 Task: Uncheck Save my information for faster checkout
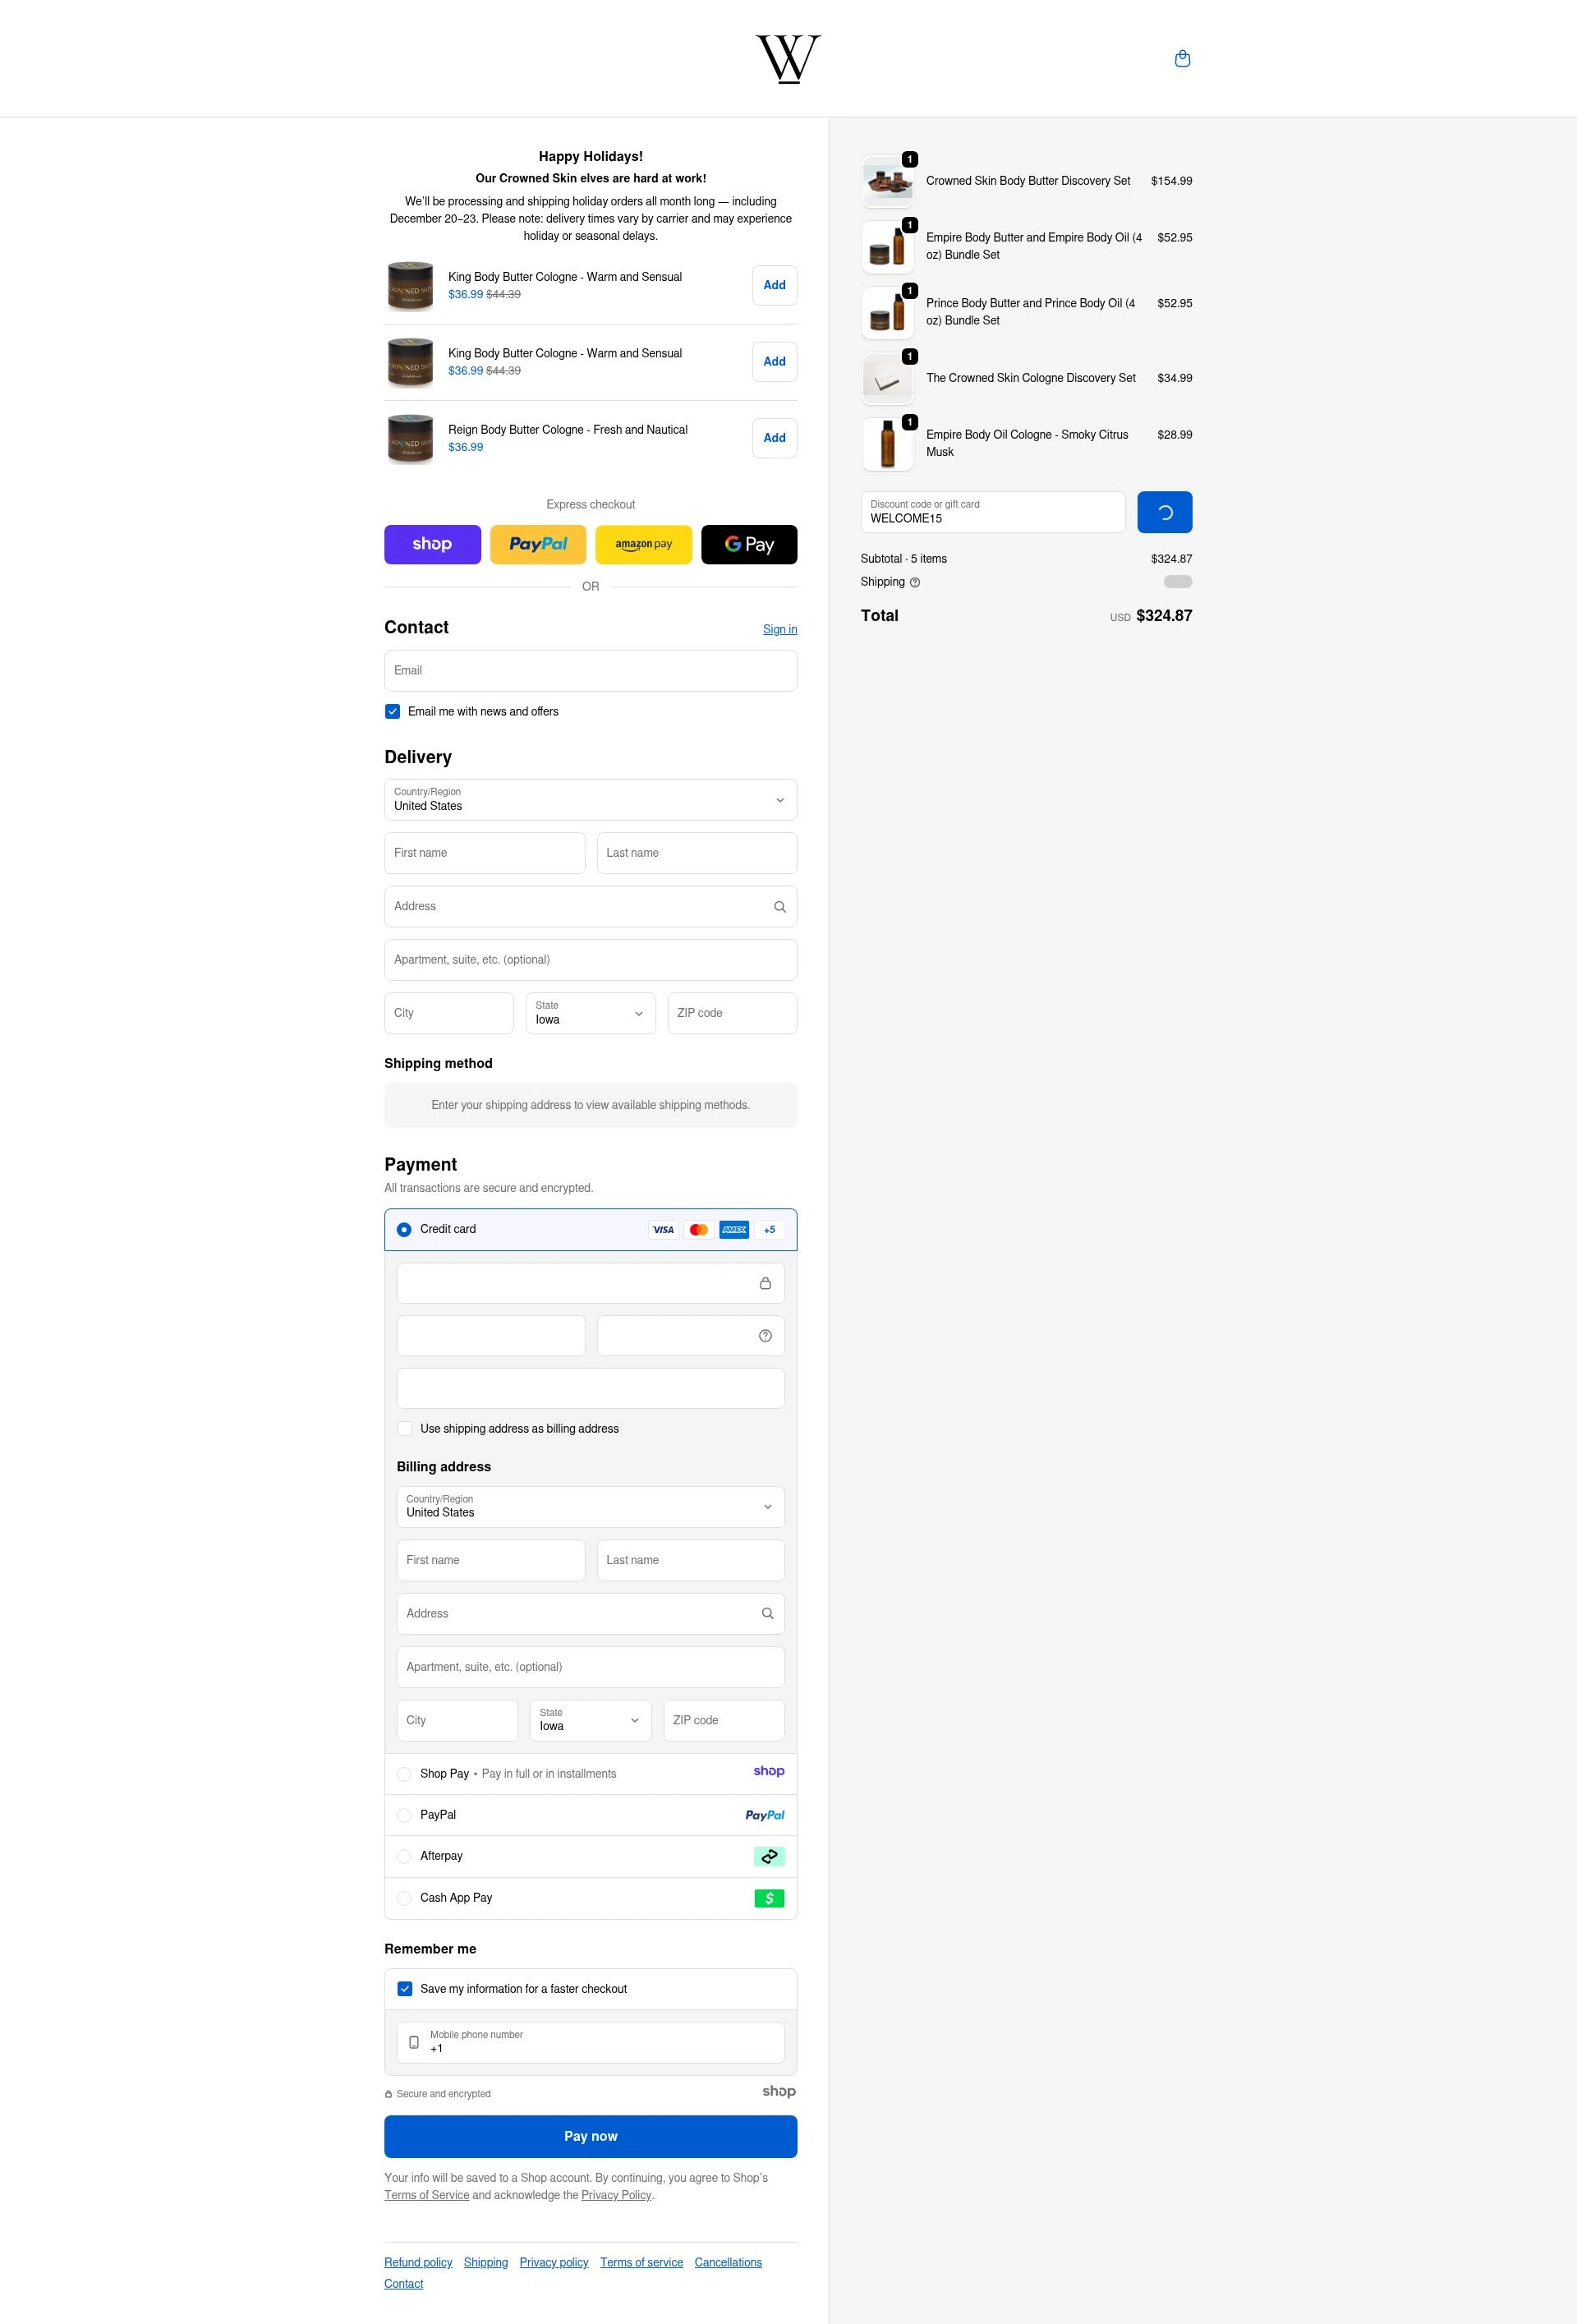pos(405,1988)
